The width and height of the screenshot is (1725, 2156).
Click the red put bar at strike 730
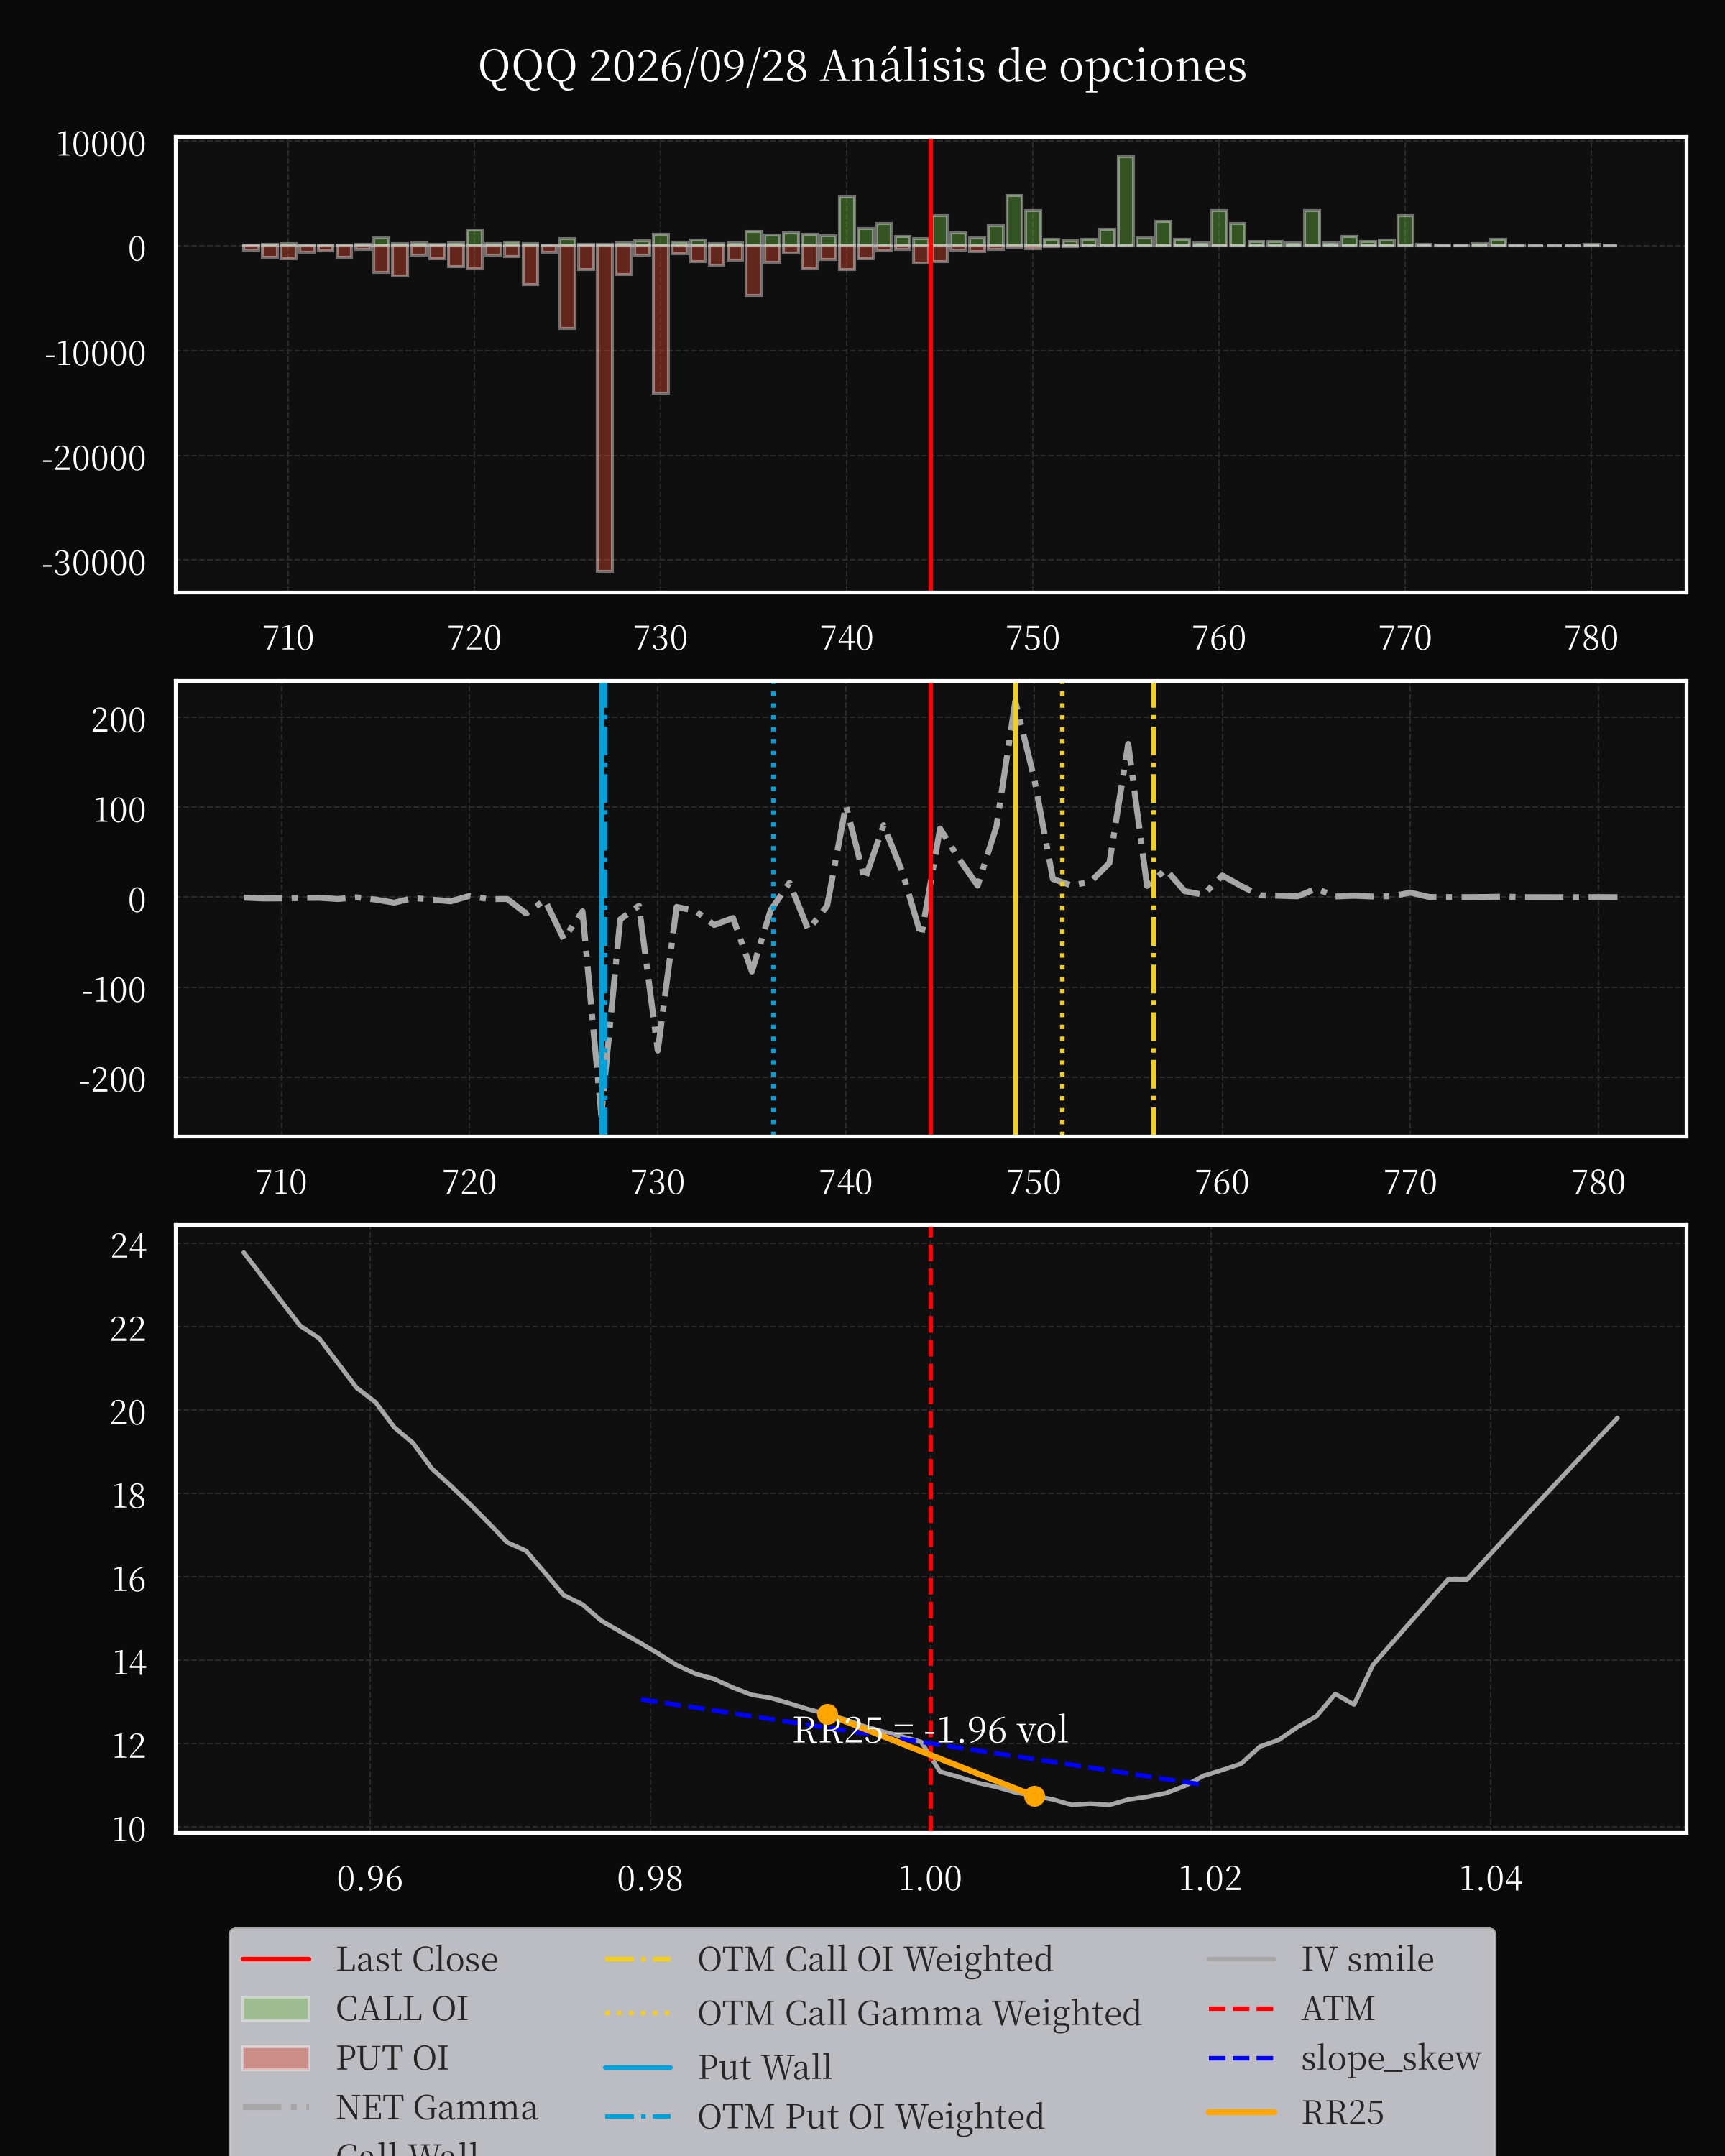(x=660, y=319)
